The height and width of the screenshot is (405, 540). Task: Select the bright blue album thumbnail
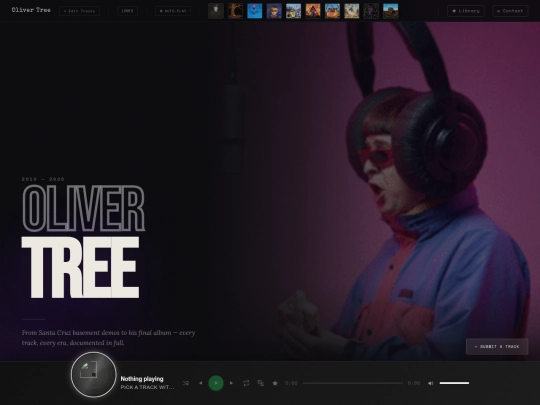[255, 11]
